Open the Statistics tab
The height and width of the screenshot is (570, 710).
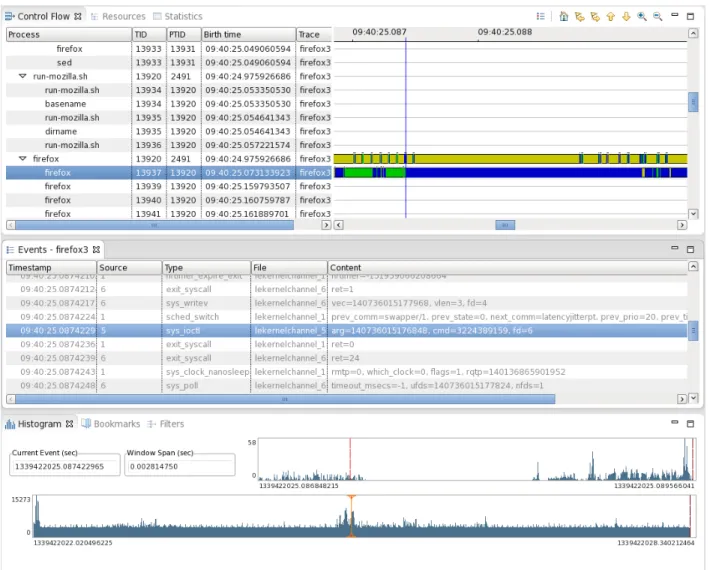coord(178,16)
